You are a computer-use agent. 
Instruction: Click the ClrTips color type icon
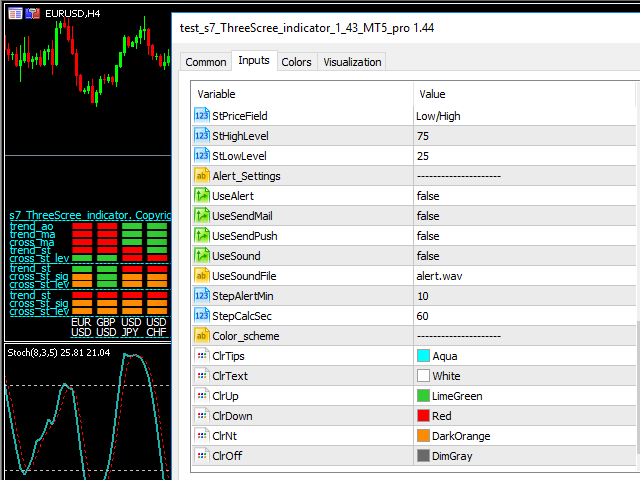point(201,356)
